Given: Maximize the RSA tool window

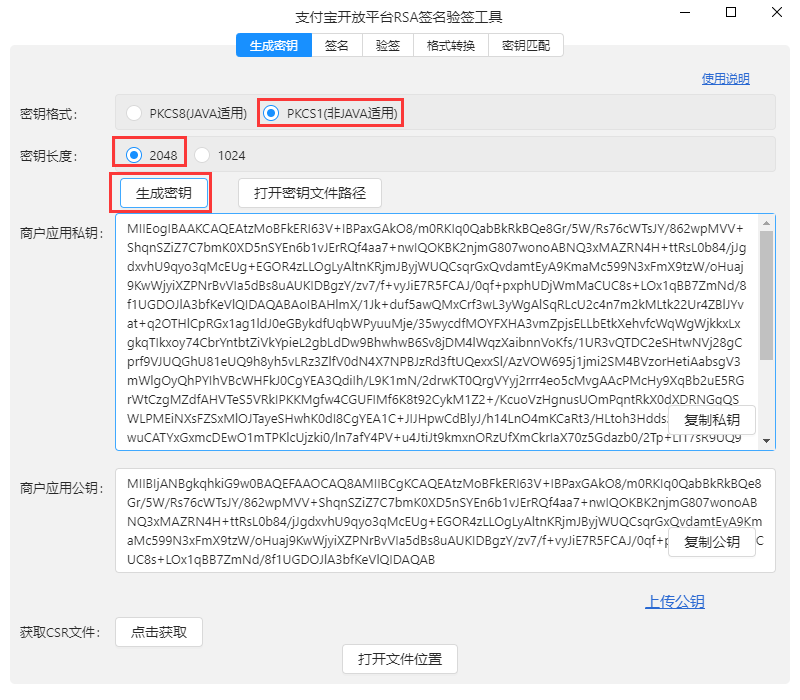Looking at the screenshot, I should coord(731,12).
